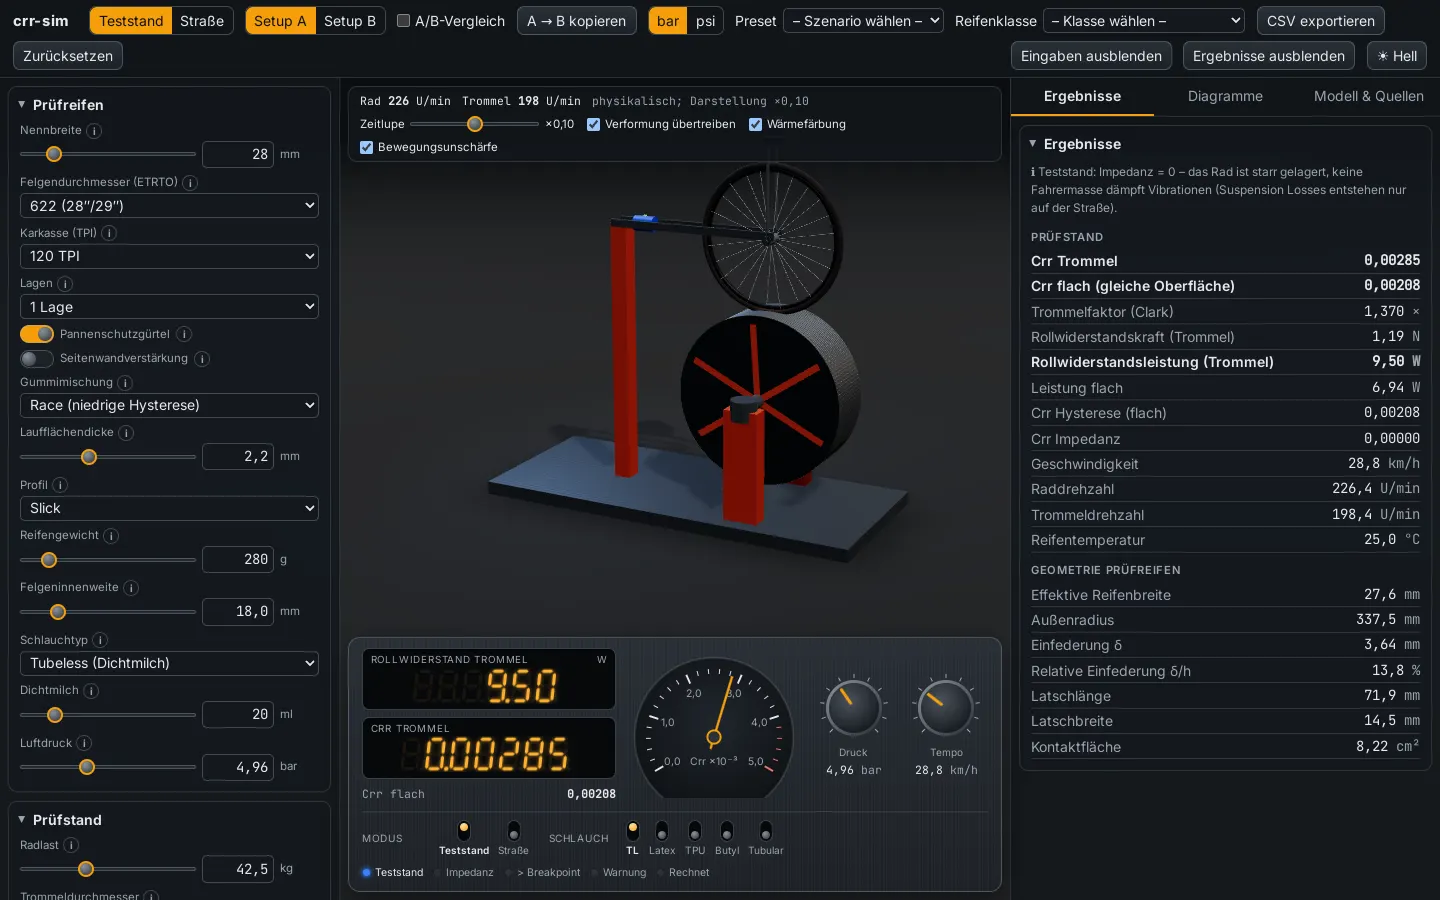Click Eingaben ausblenden button
The image size is (1440, 900).
[x=1091, y=56]
